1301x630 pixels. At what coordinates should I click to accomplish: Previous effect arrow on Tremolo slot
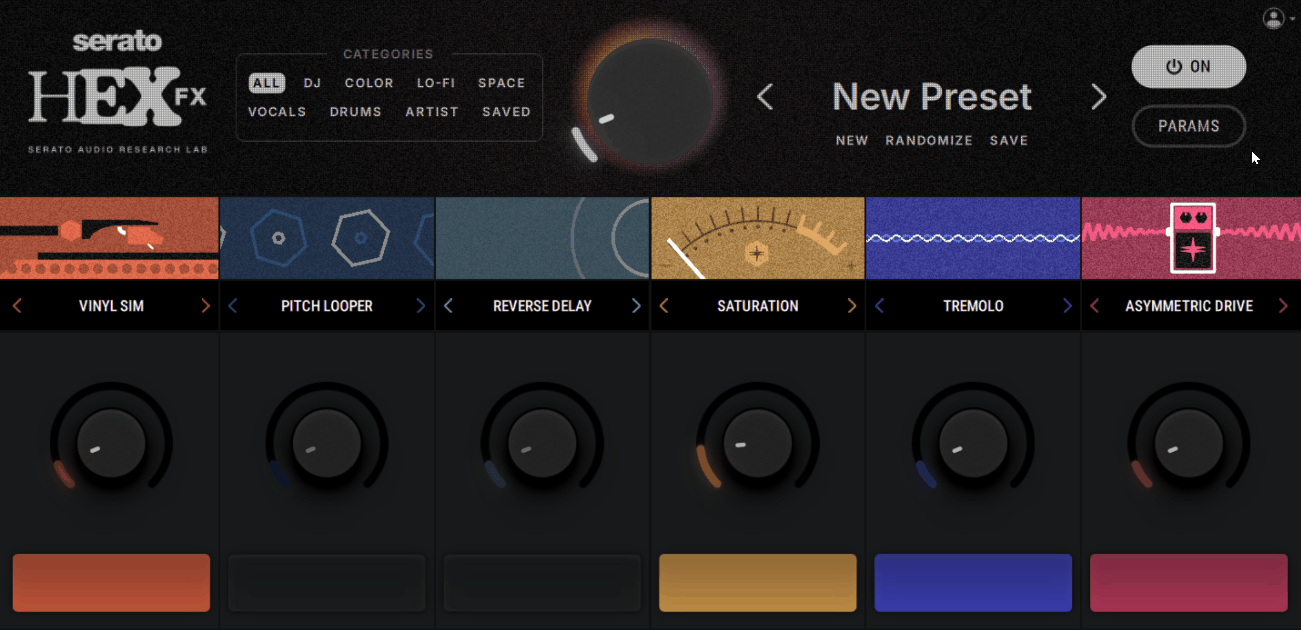pyautogui.click(x=879, y=306)
